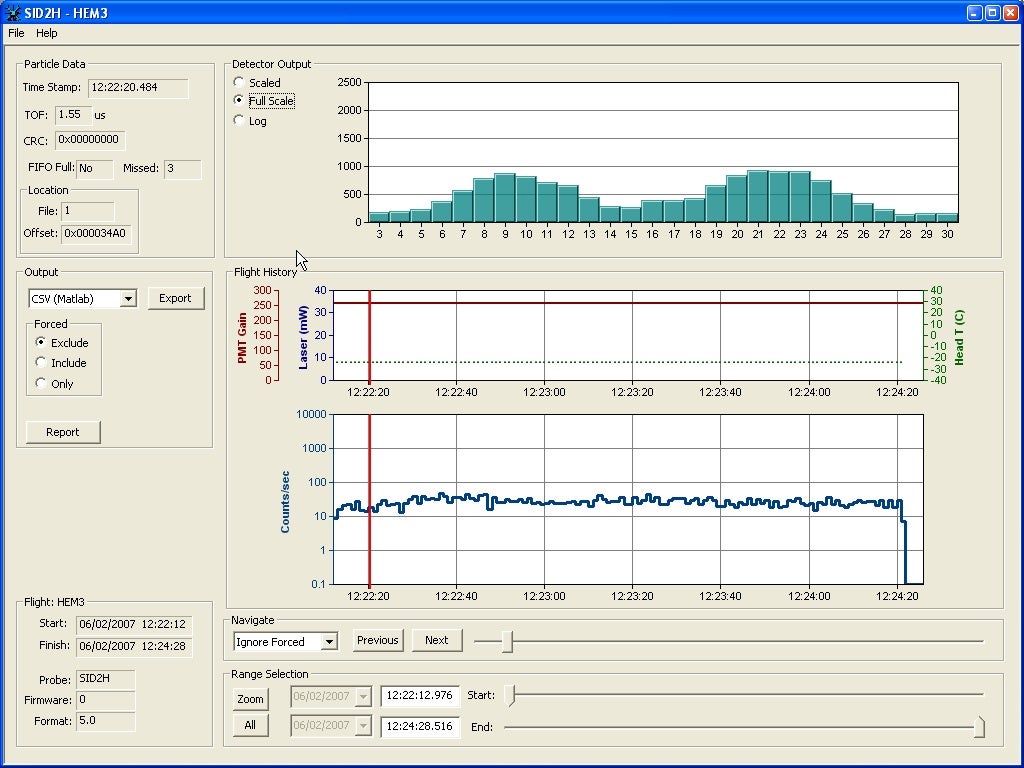
Task: Maximize the SID2H window
Action: pos(992,13)
